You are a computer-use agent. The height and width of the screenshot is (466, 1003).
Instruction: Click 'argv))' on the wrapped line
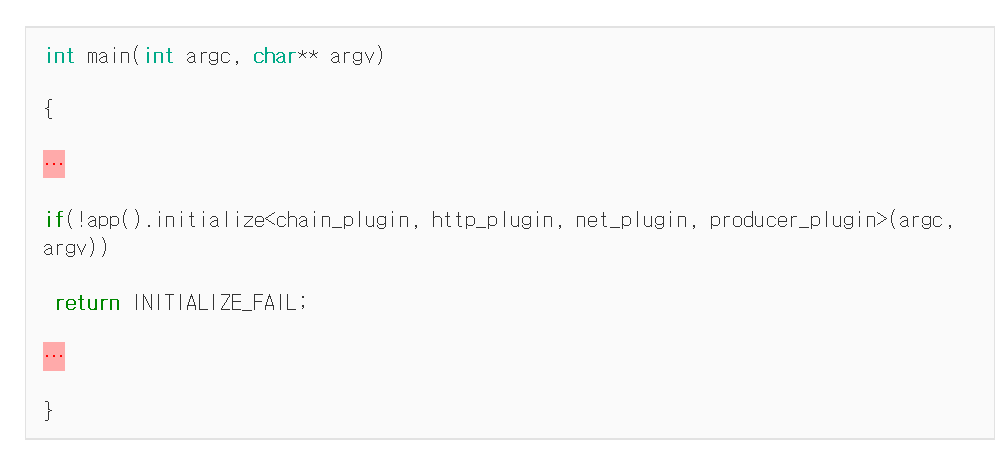[76, 248]
